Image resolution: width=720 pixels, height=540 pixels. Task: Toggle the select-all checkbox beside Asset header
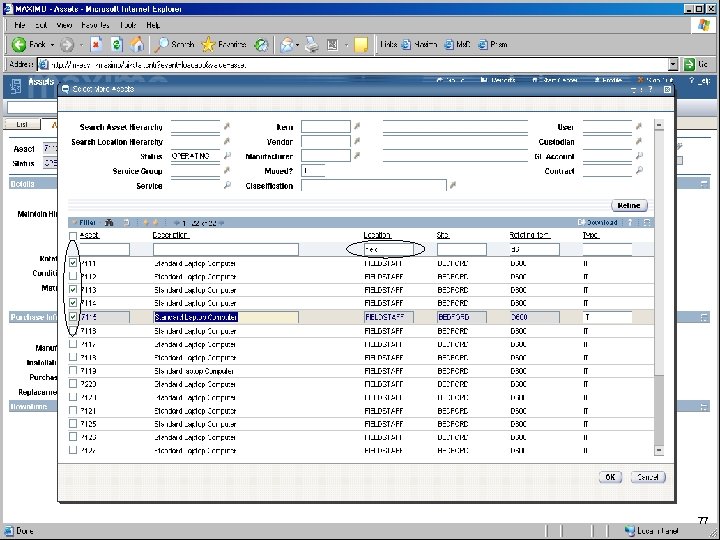click(x=73, y=236)
